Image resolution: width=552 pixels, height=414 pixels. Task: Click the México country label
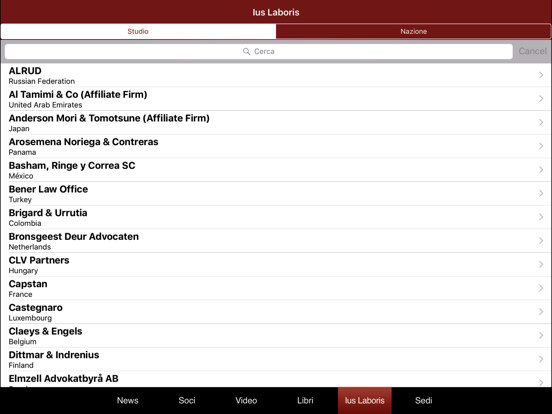tap(21, 176)
